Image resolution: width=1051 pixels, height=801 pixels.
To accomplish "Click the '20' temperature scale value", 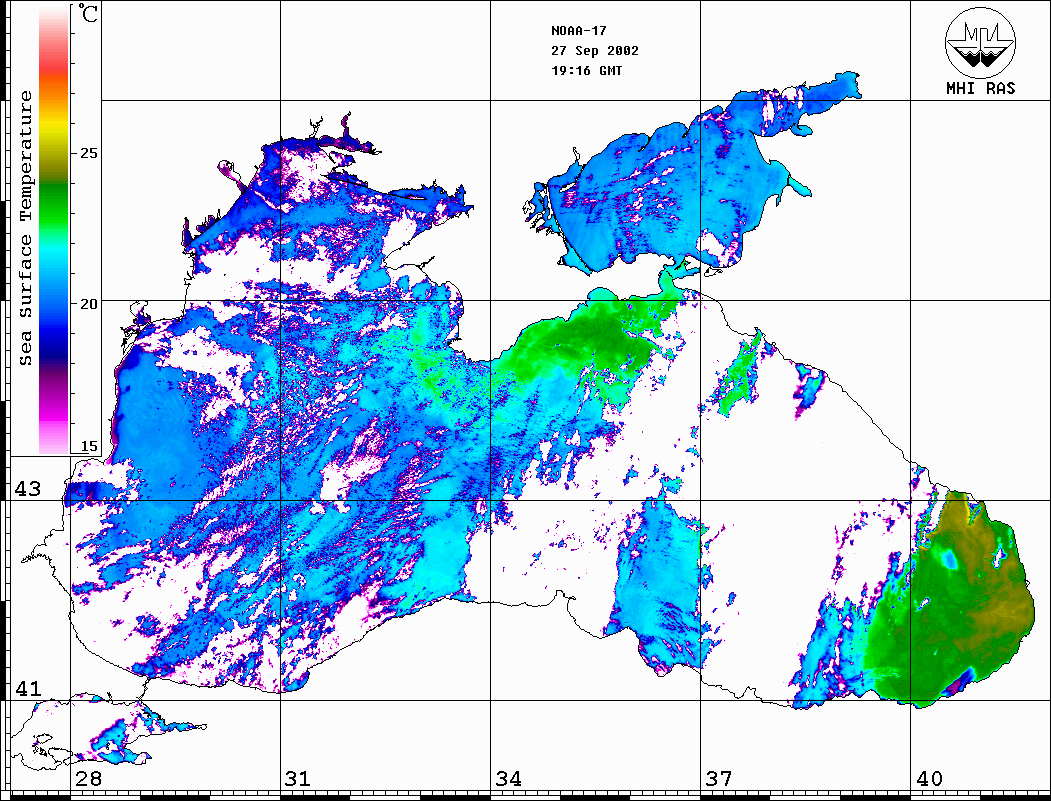I will 88,304.
